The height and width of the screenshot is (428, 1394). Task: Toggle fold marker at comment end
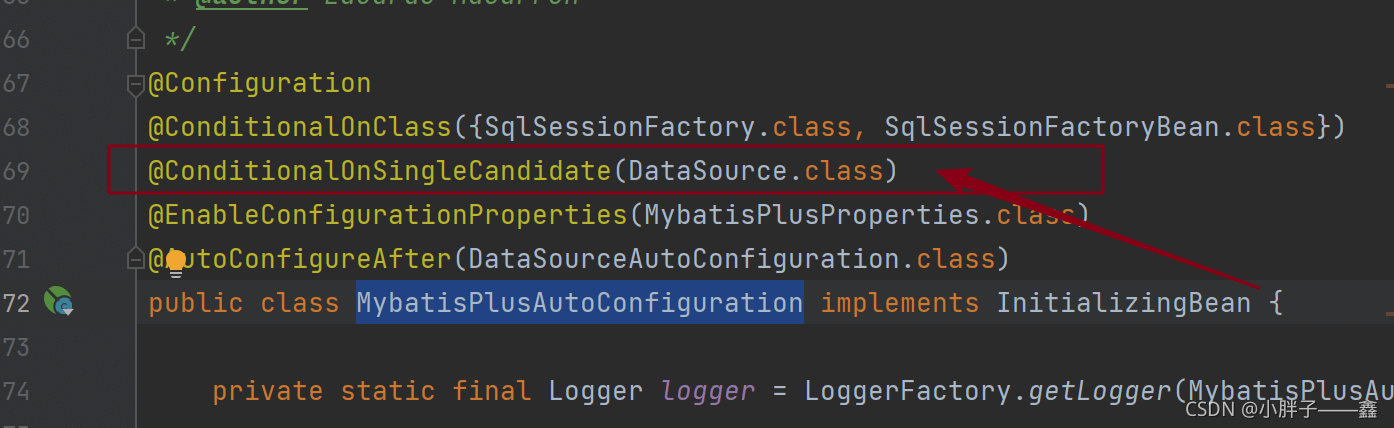(136, 39)
